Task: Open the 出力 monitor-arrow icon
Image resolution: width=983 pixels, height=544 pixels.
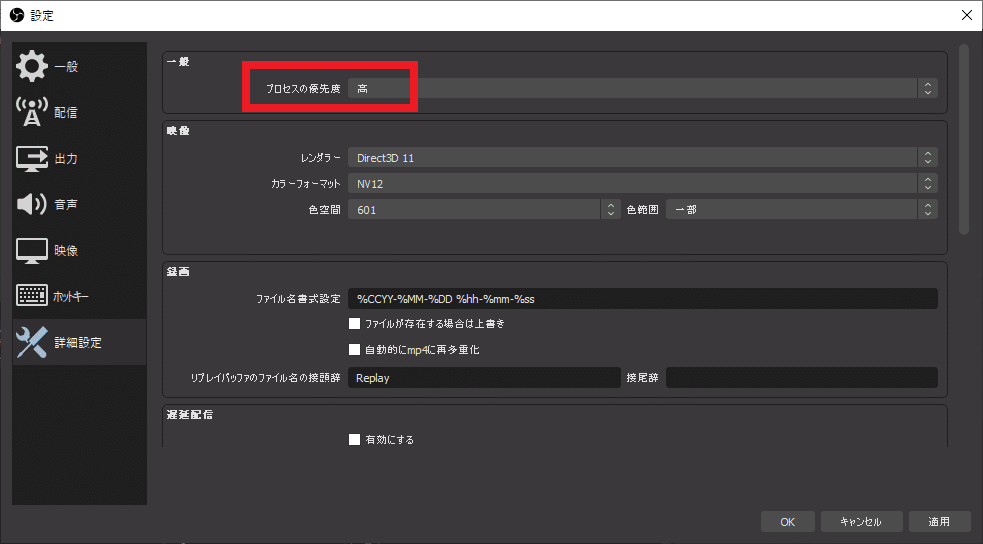Action: click(x=31, y=159)
